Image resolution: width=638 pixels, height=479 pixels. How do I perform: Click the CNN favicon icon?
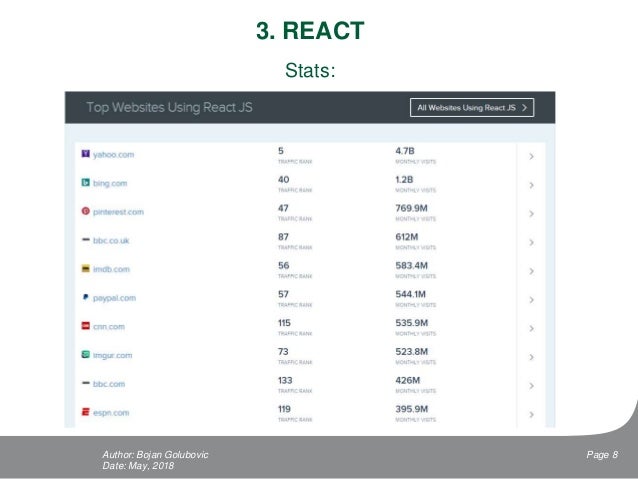point(85,326)
